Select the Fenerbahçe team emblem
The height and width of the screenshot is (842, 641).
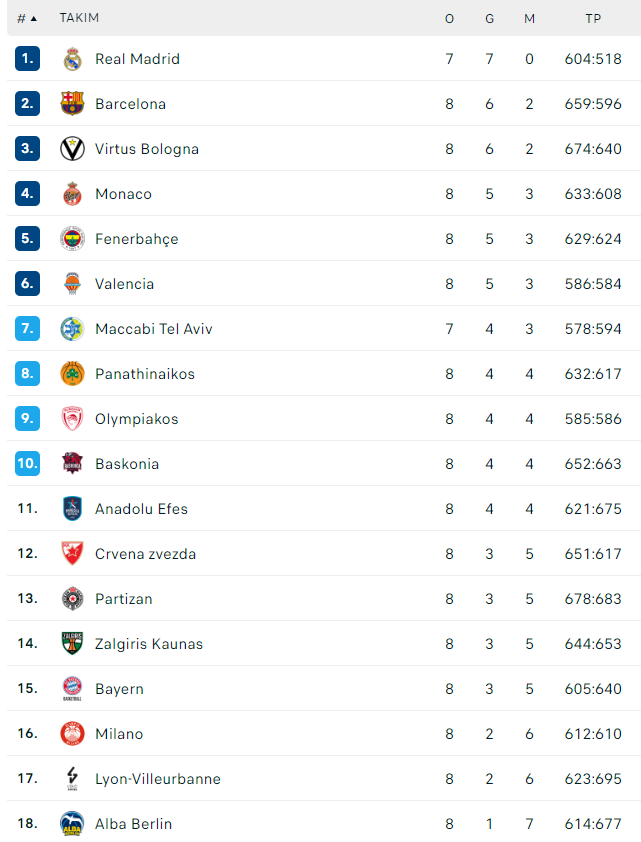point(72,239)
